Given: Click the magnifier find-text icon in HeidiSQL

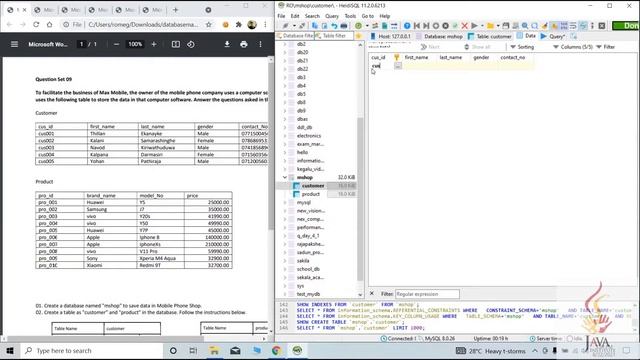Looking at the screenshot, I should point(525,26).
